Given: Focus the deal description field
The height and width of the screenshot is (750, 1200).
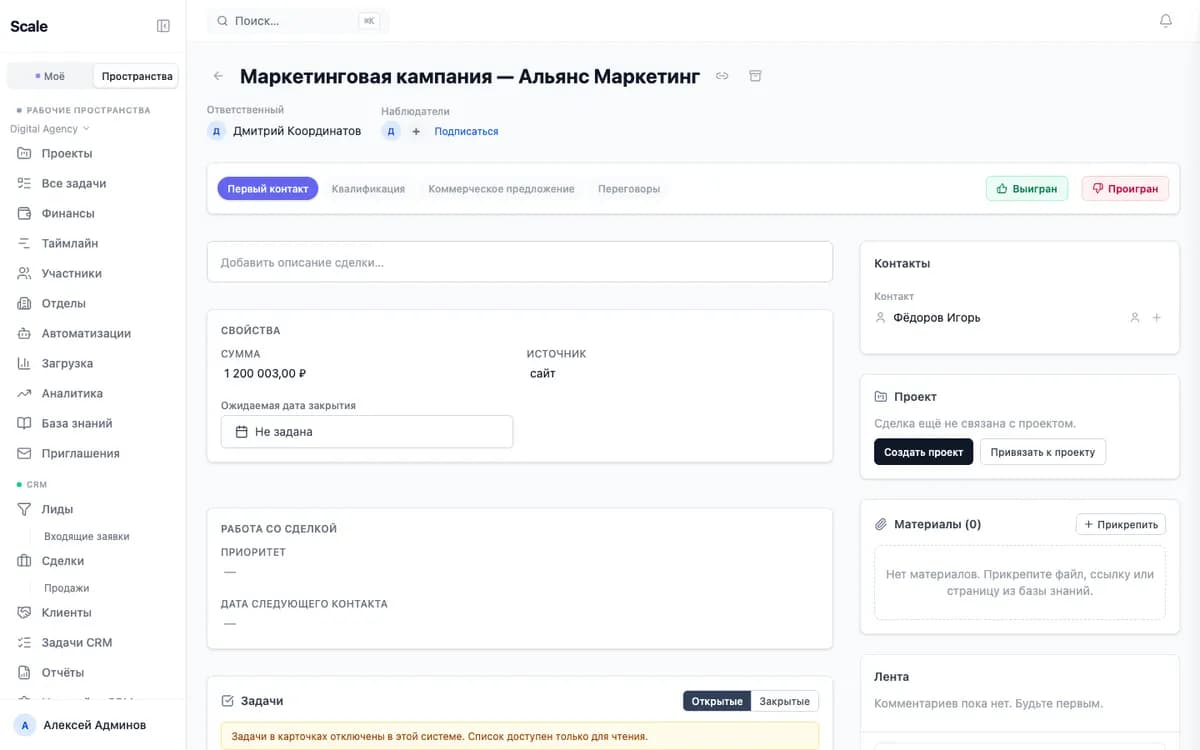Looking at the screenshot, I should pos(520,262).
